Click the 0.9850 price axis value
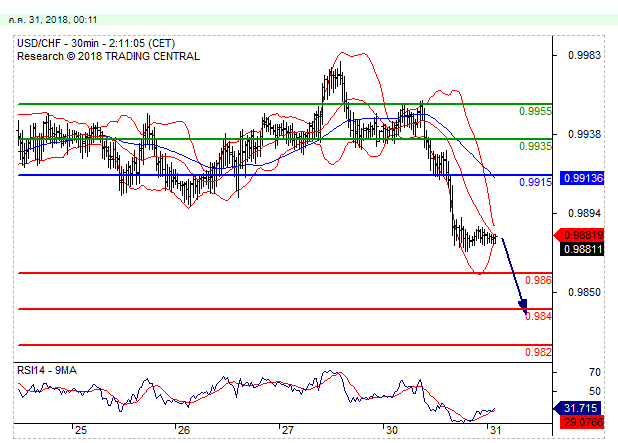 click(x=584, y=292)
